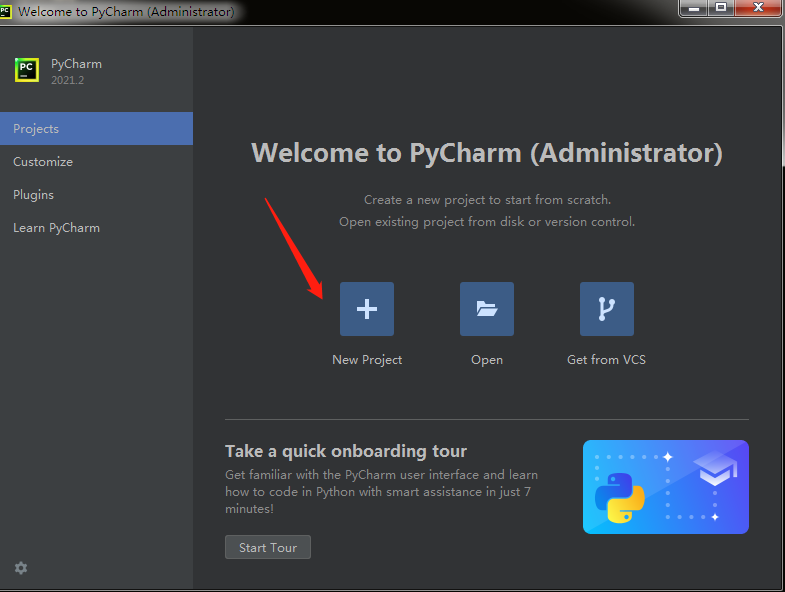Click the Get from VCS branch icon
Screen dimensions: 785x592
pos(607,309)
